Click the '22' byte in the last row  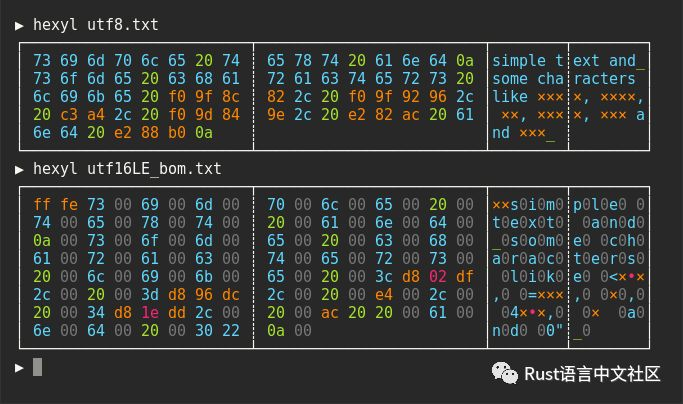pos(230,330)
